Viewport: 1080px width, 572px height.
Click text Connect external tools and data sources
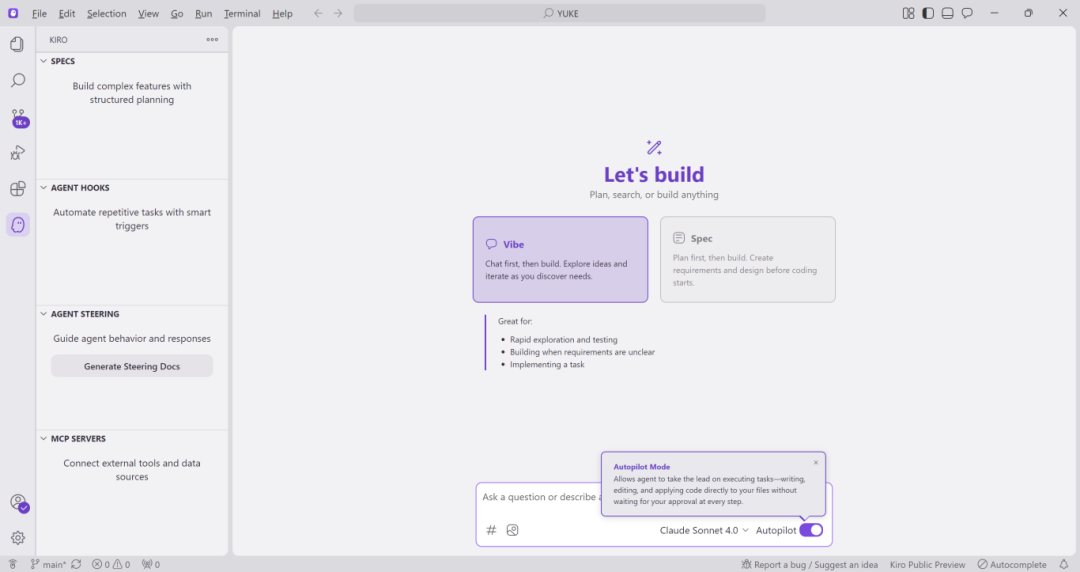coord(132,470)
